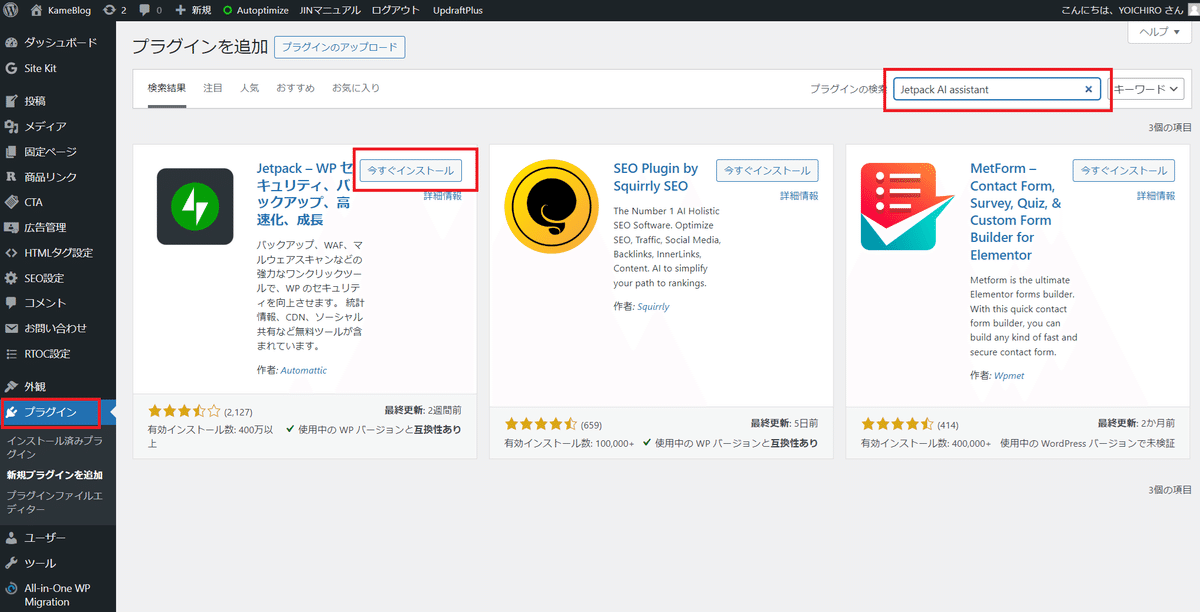Switch to the 人気 tab
The height and width of the screenshot is (612, 1200).
(249, 88)
